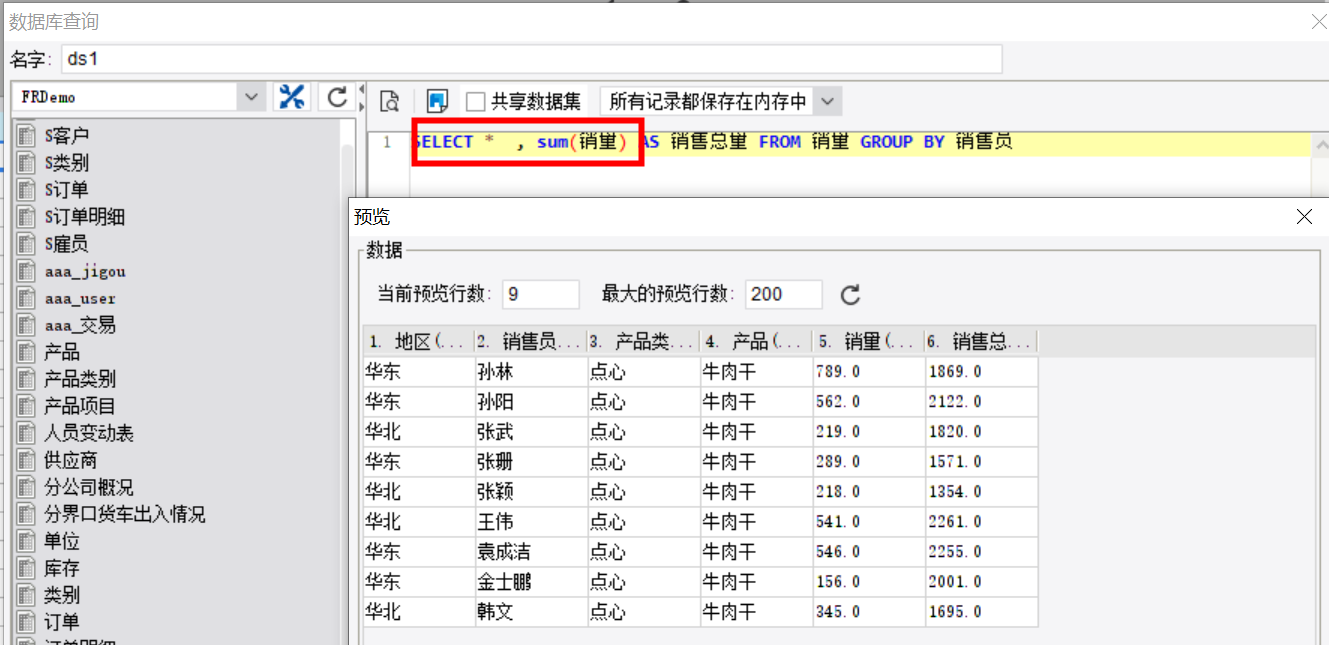Click the cell 孙阳
Viewport: 1329px width, 645px height.
pos(531,402)
